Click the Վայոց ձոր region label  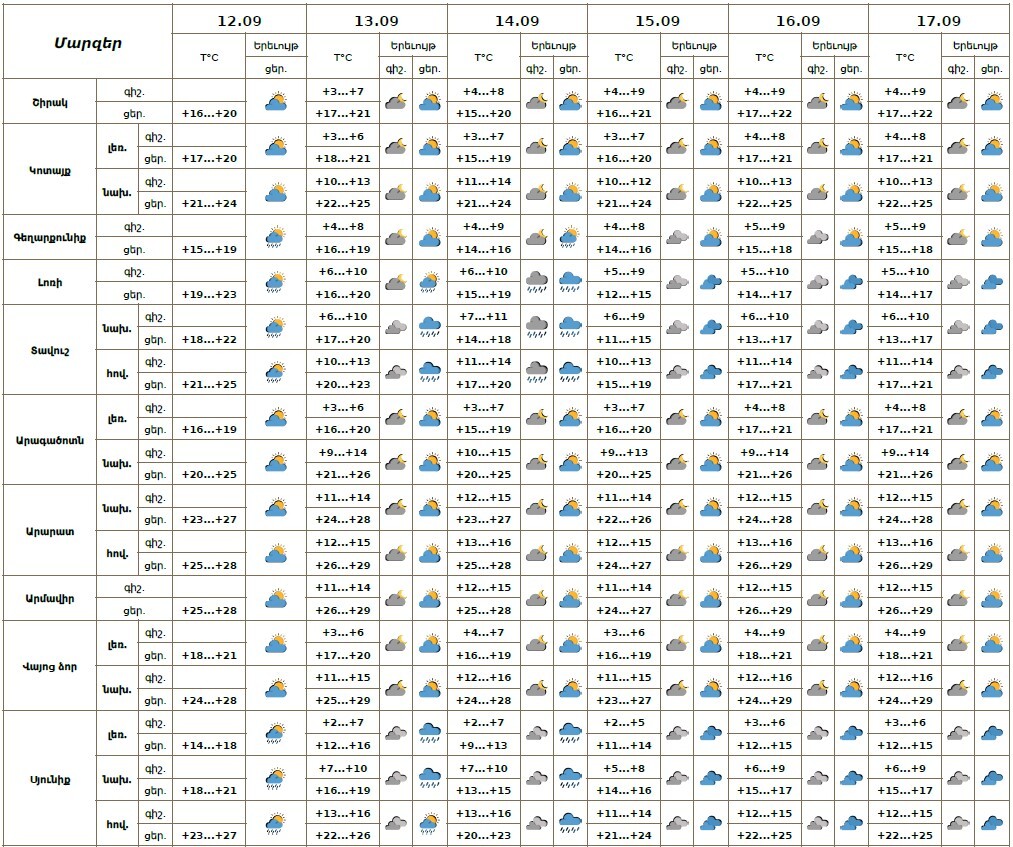(49, 666)
